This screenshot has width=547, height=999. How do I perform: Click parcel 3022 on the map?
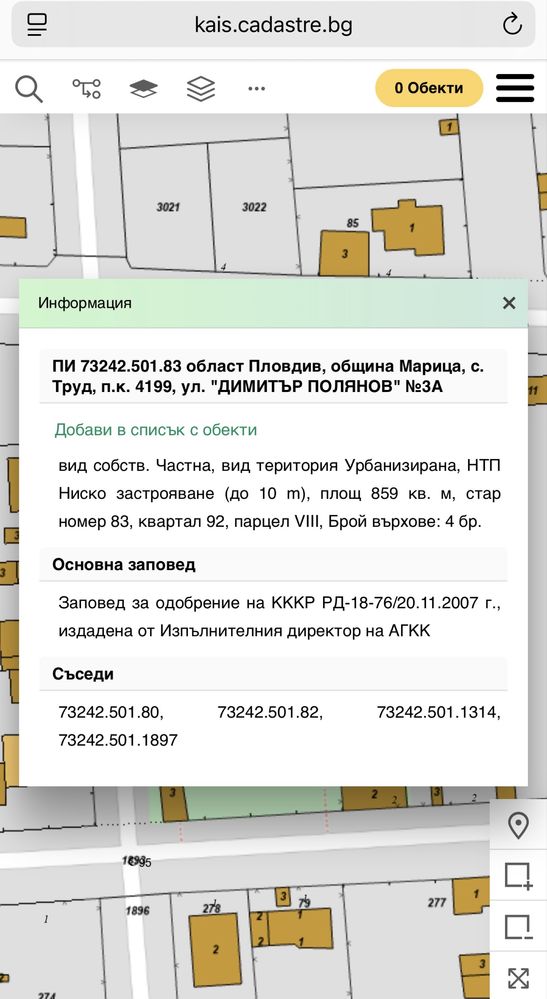pos(254,207)
